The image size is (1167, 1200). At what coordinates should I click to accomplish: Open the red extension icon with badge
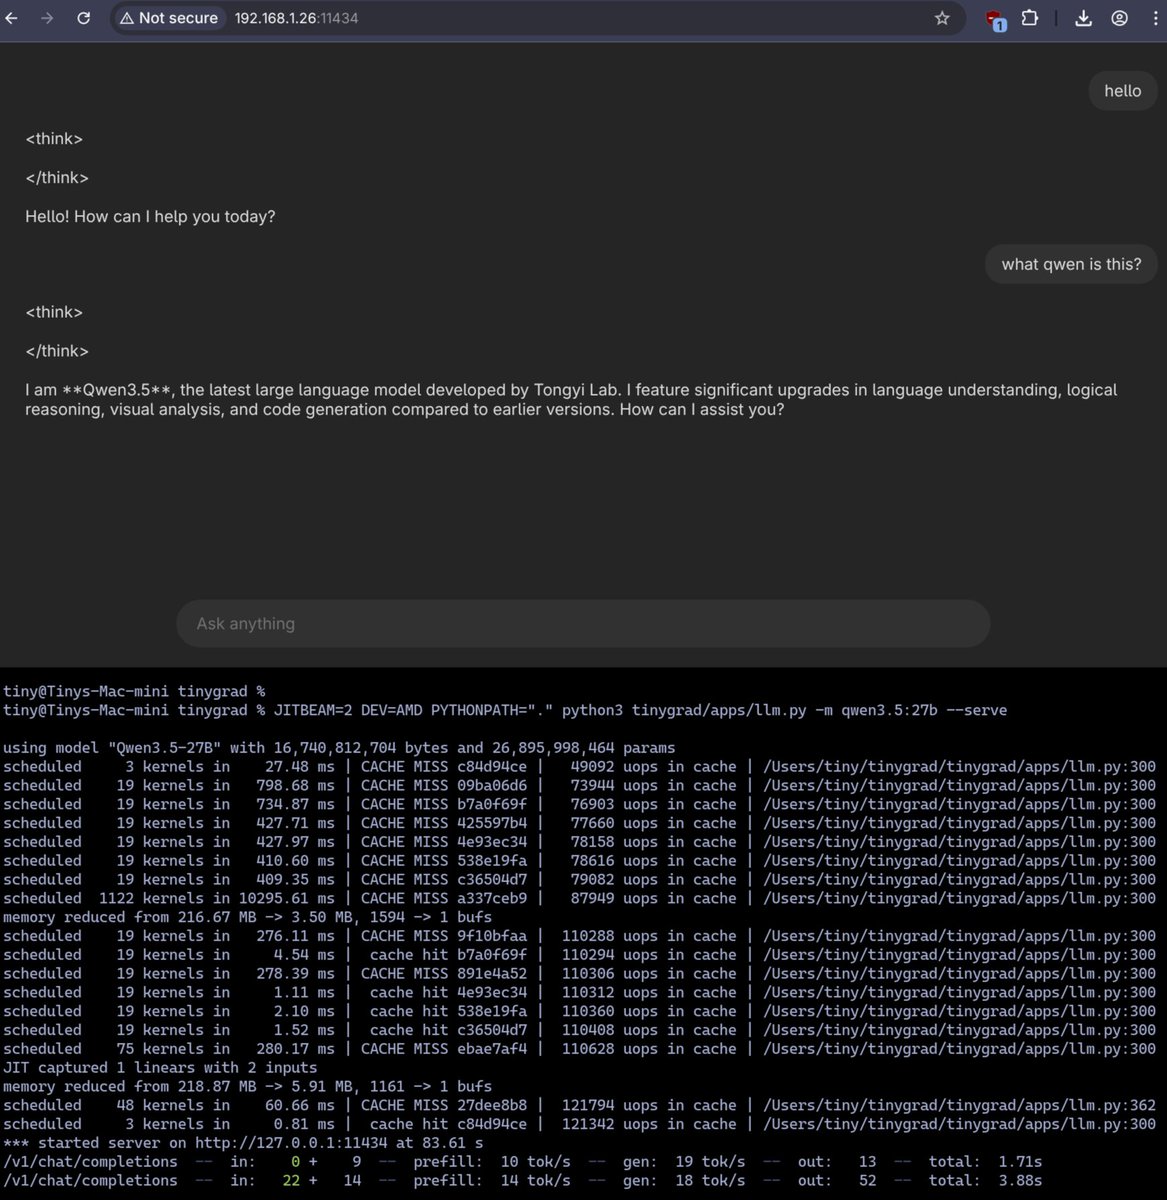995,19
